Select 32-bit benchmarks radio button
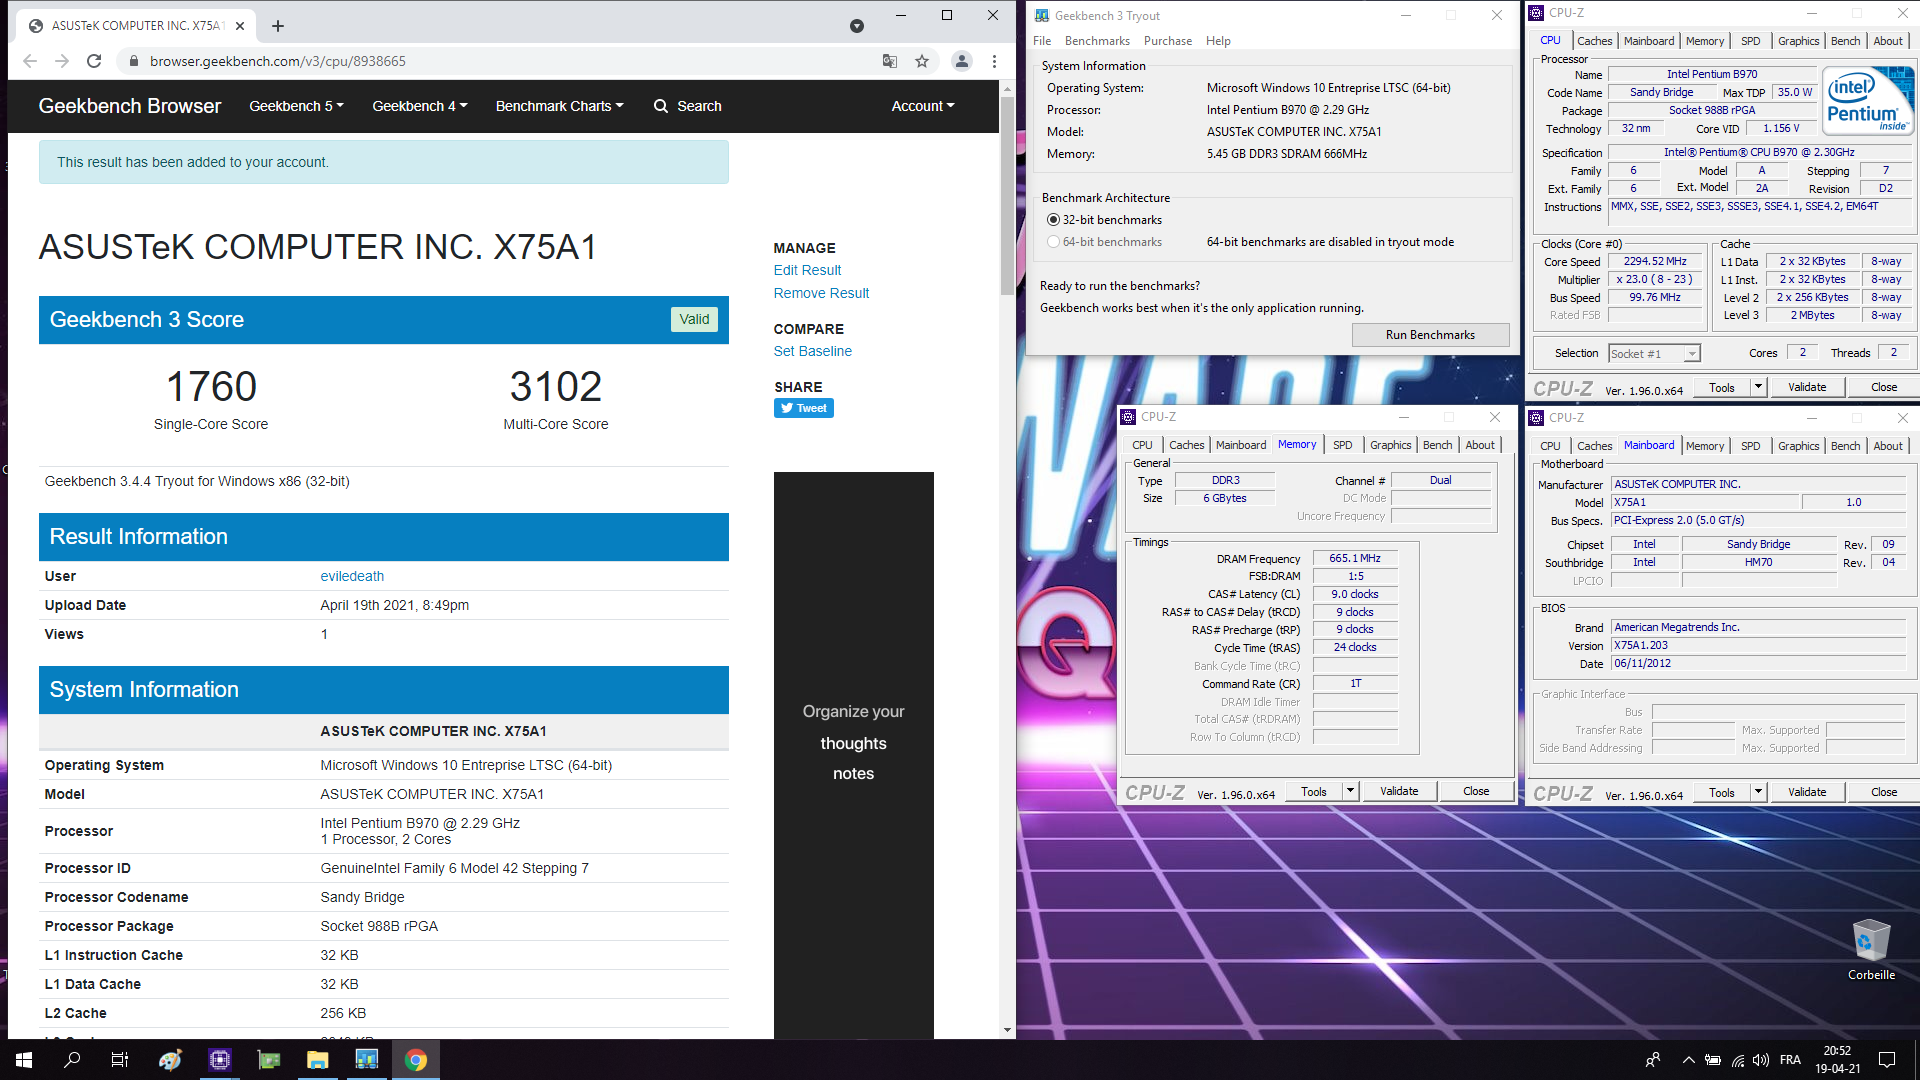 pyautogui.click(x=1053, y=220)
